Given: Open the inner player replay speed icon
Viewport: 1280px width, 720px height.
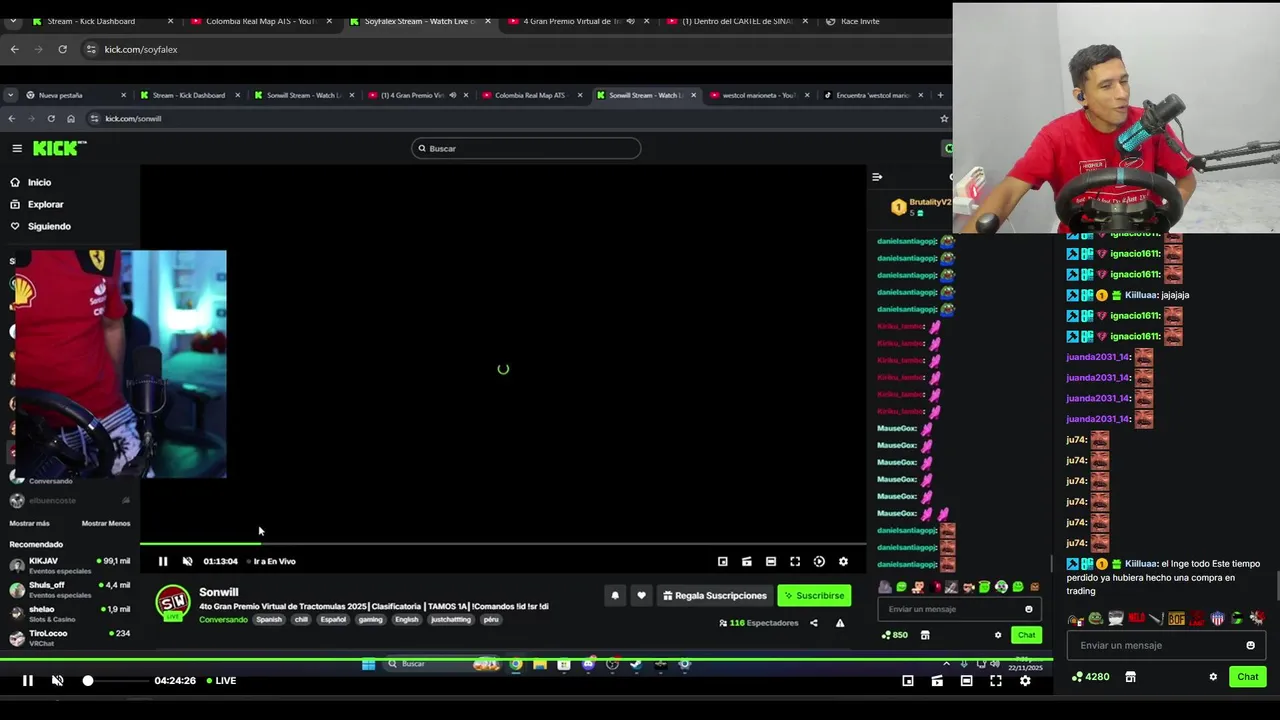Looking at the screenshot, I should (x=819, y=561).
